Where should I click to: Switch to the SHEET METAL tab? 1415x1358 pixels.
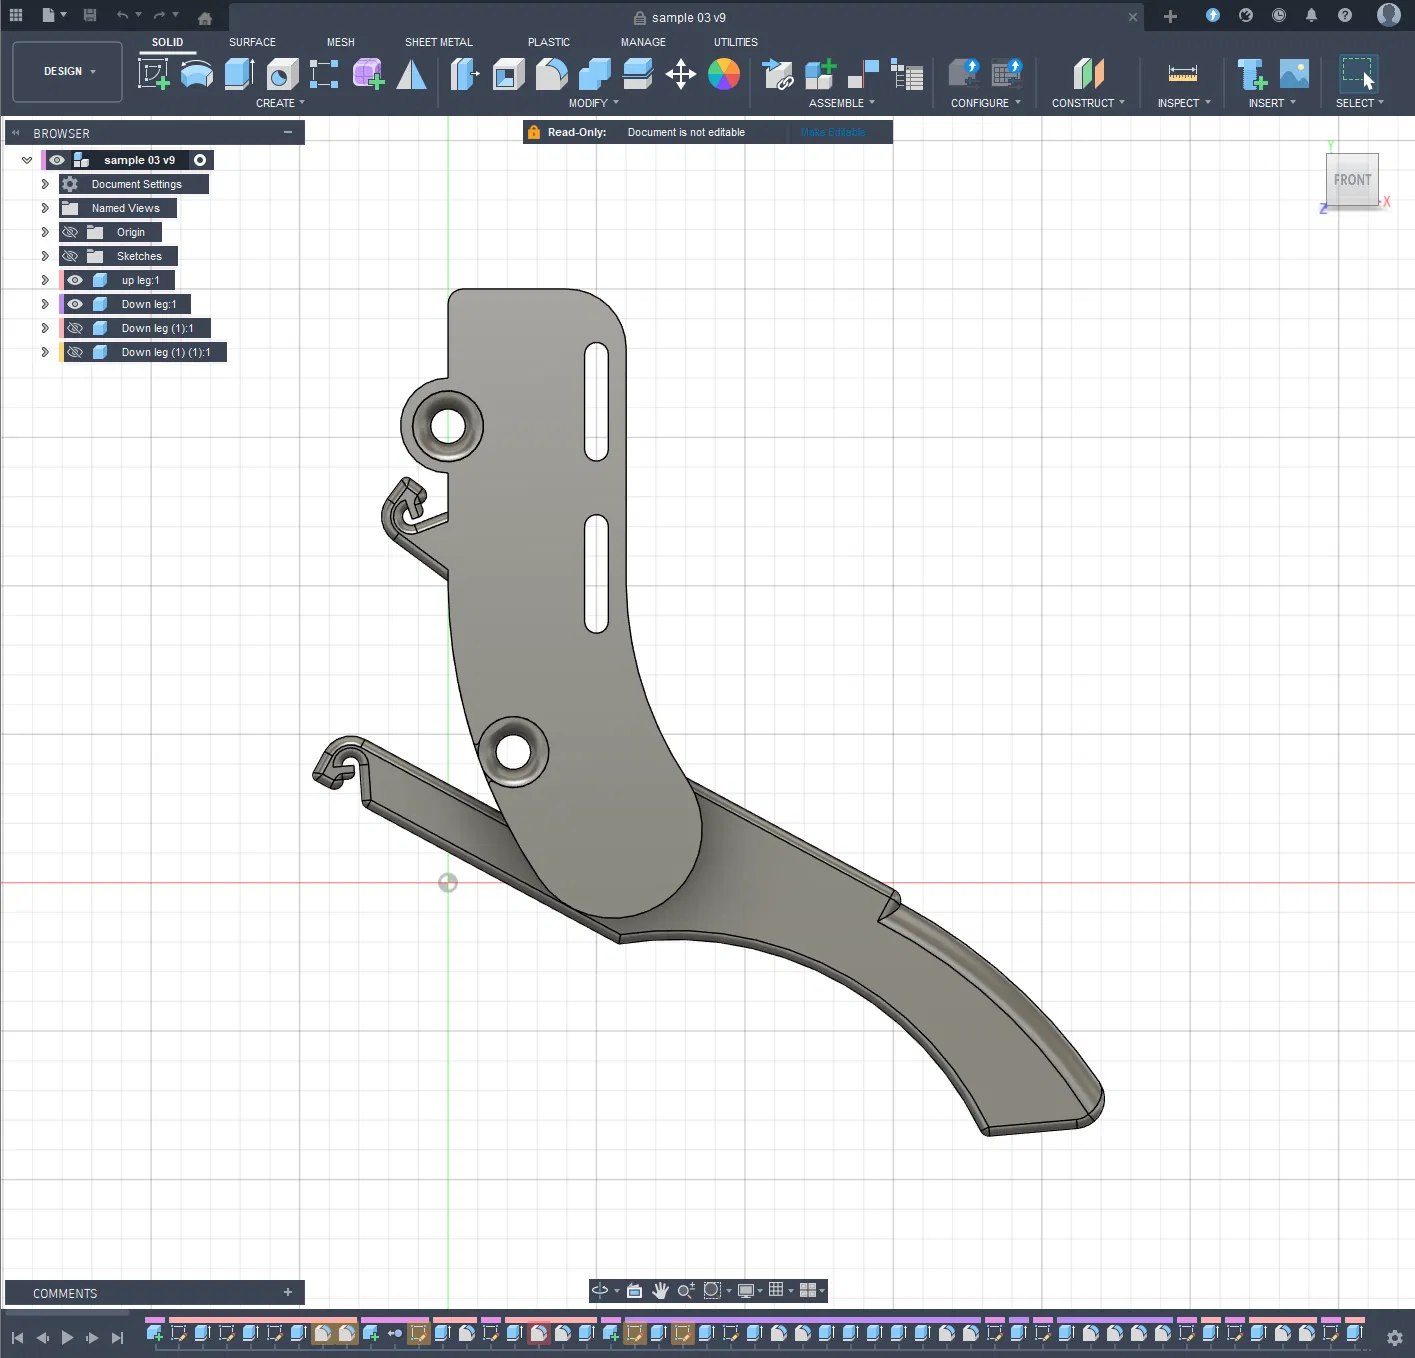click(438, 42)
